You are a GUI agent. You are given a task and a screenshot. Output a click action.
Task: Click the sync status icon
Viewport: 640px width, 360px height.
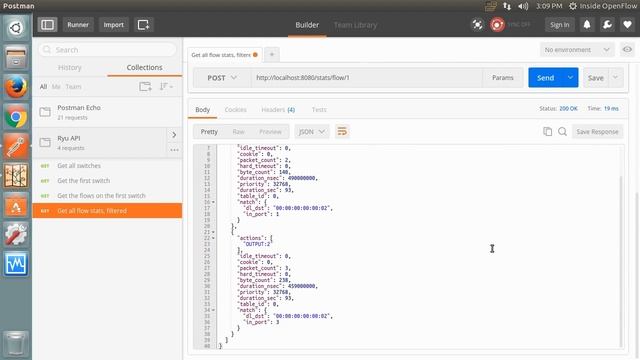497,25
